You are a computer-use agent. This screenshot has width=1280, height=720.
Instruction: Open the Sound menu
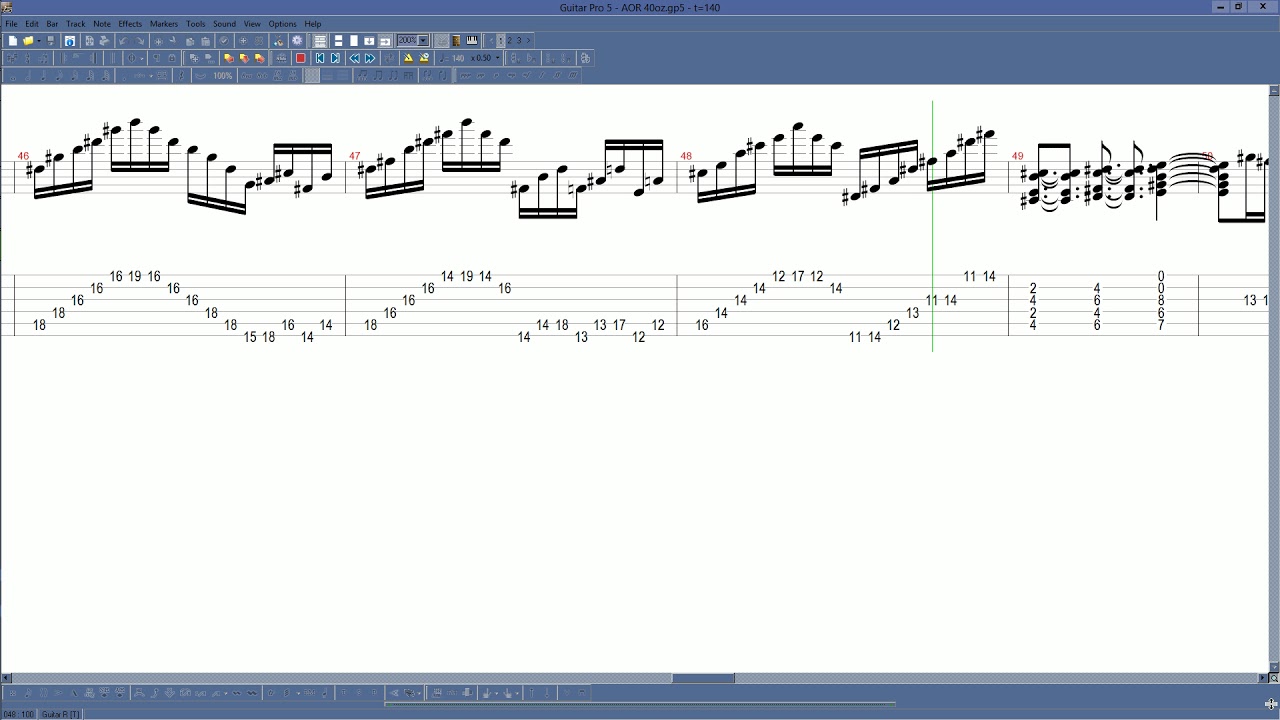pos(224,24)
